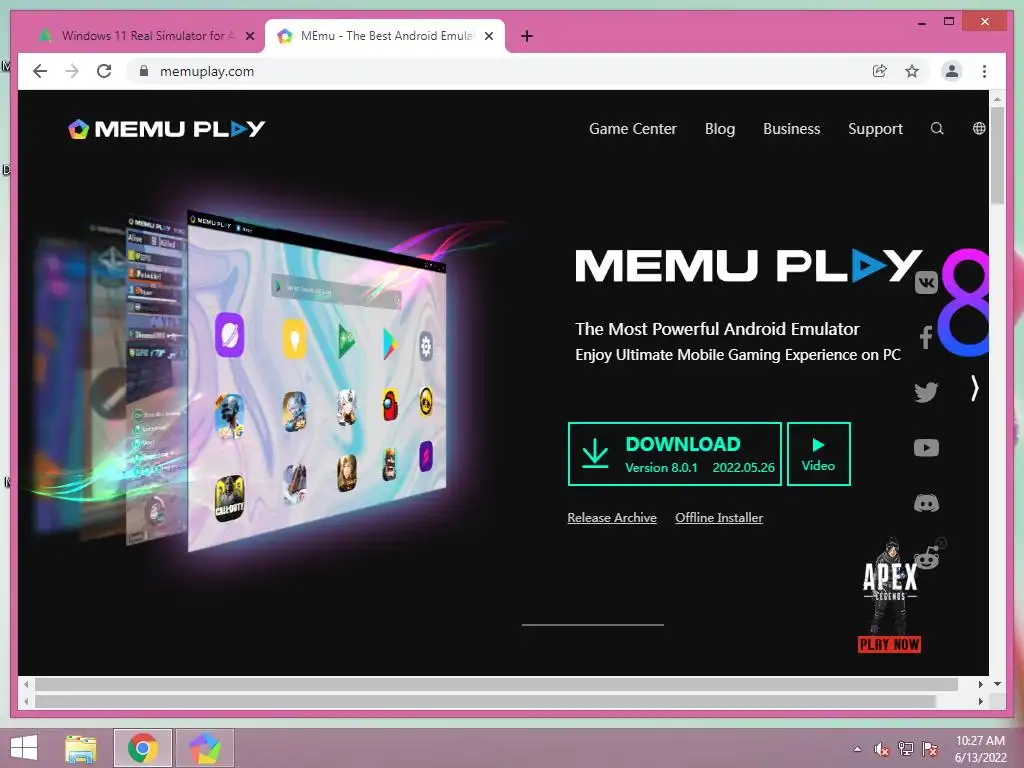Open Chrome three-dot menu
The width and height of the screenshot is (1024, 768).
[984, 71]
